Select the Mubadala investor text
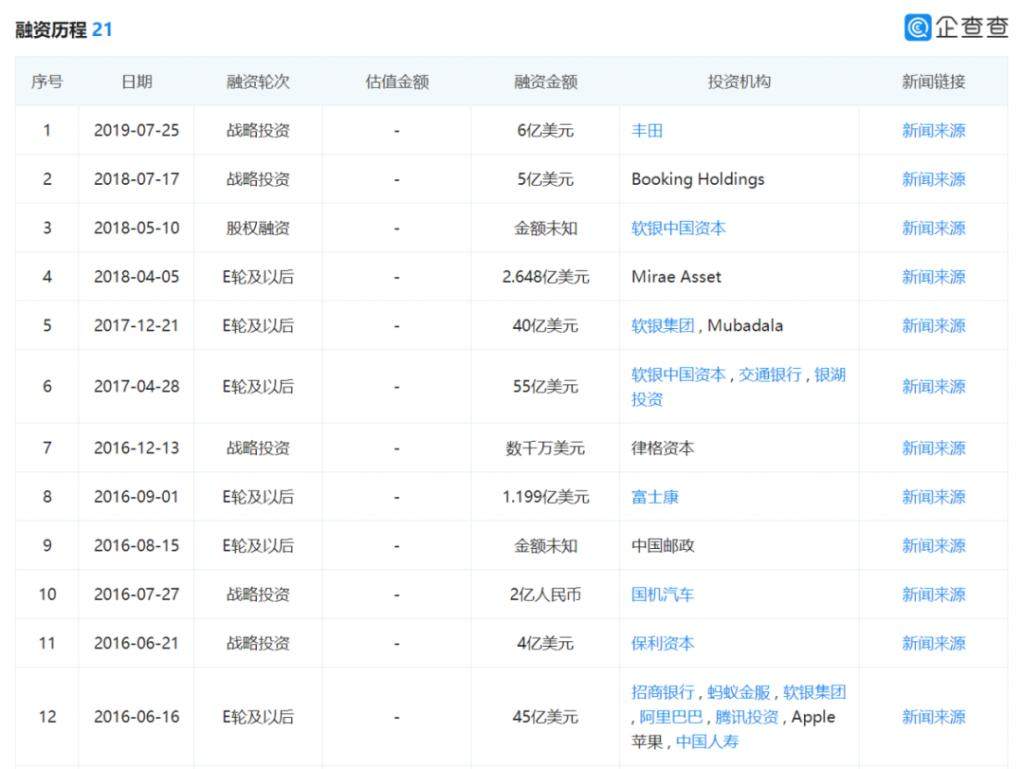The height and width of the screenshot is (769, 1024). 745,326
